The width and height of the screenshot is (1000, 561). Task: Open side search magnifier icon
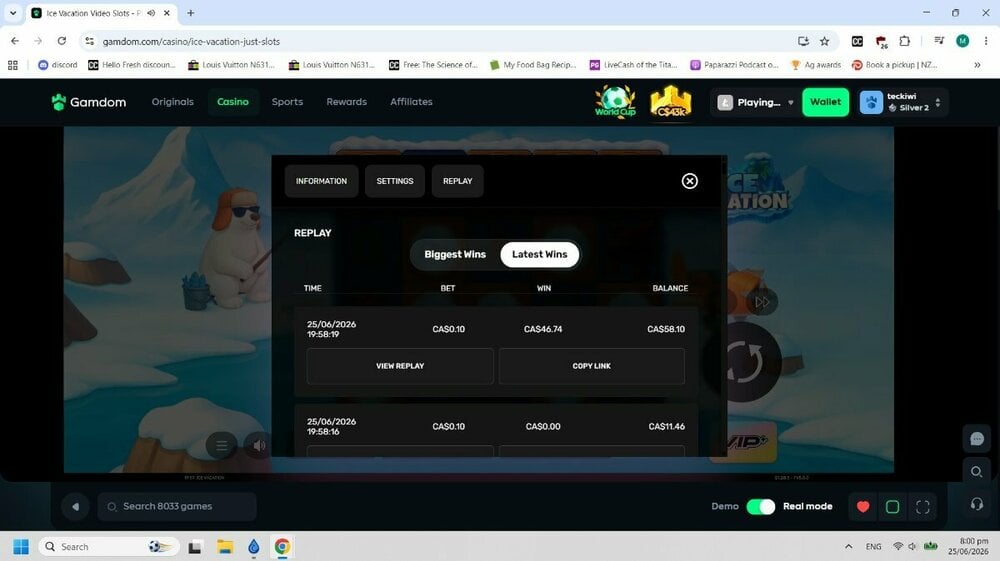976,472
